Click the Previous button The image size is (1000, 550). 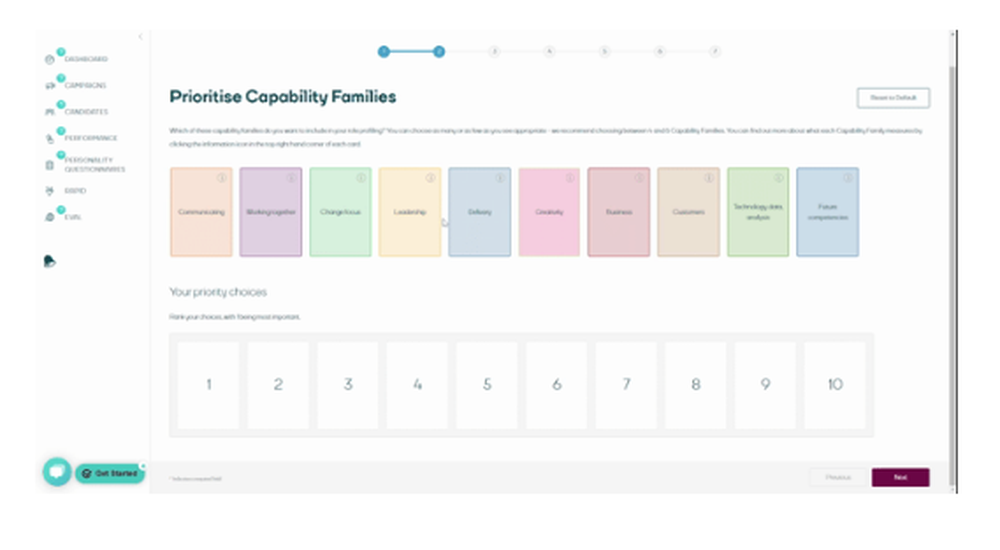coord(838,477)
